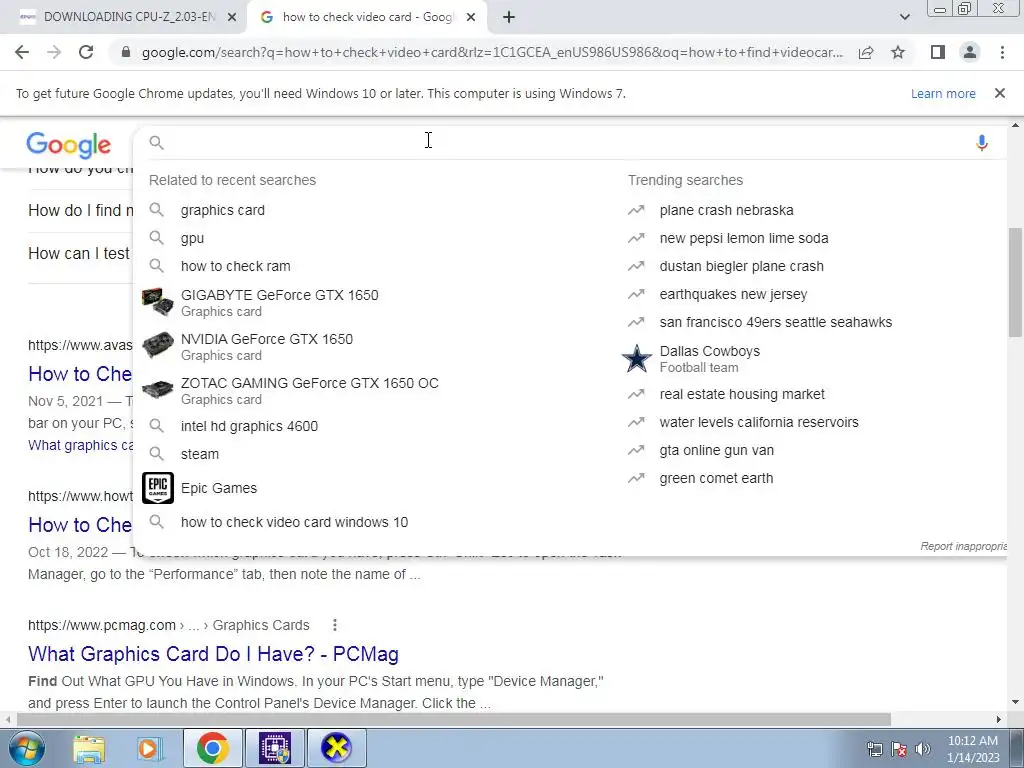
Task: Open more options dots beside pcmag.com result
Action: pos(334,625)
